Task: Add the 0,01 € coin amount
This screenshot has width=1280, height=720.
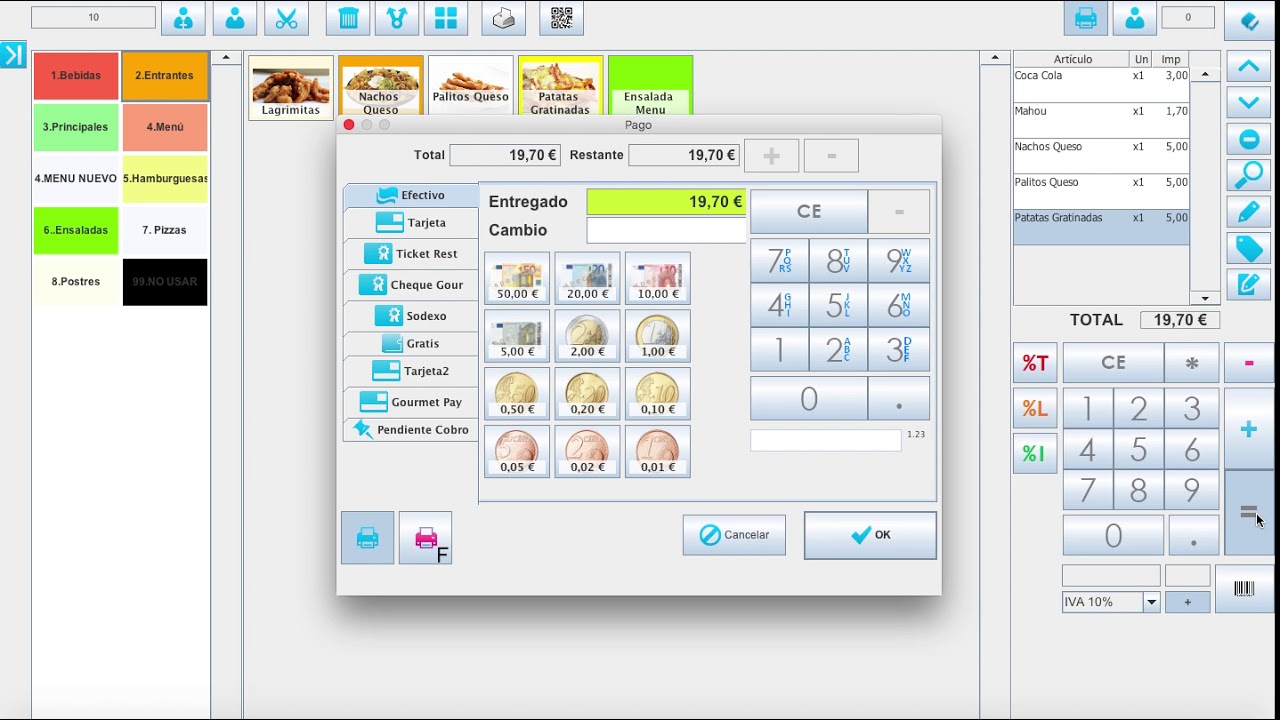Action: click(657, 452)
